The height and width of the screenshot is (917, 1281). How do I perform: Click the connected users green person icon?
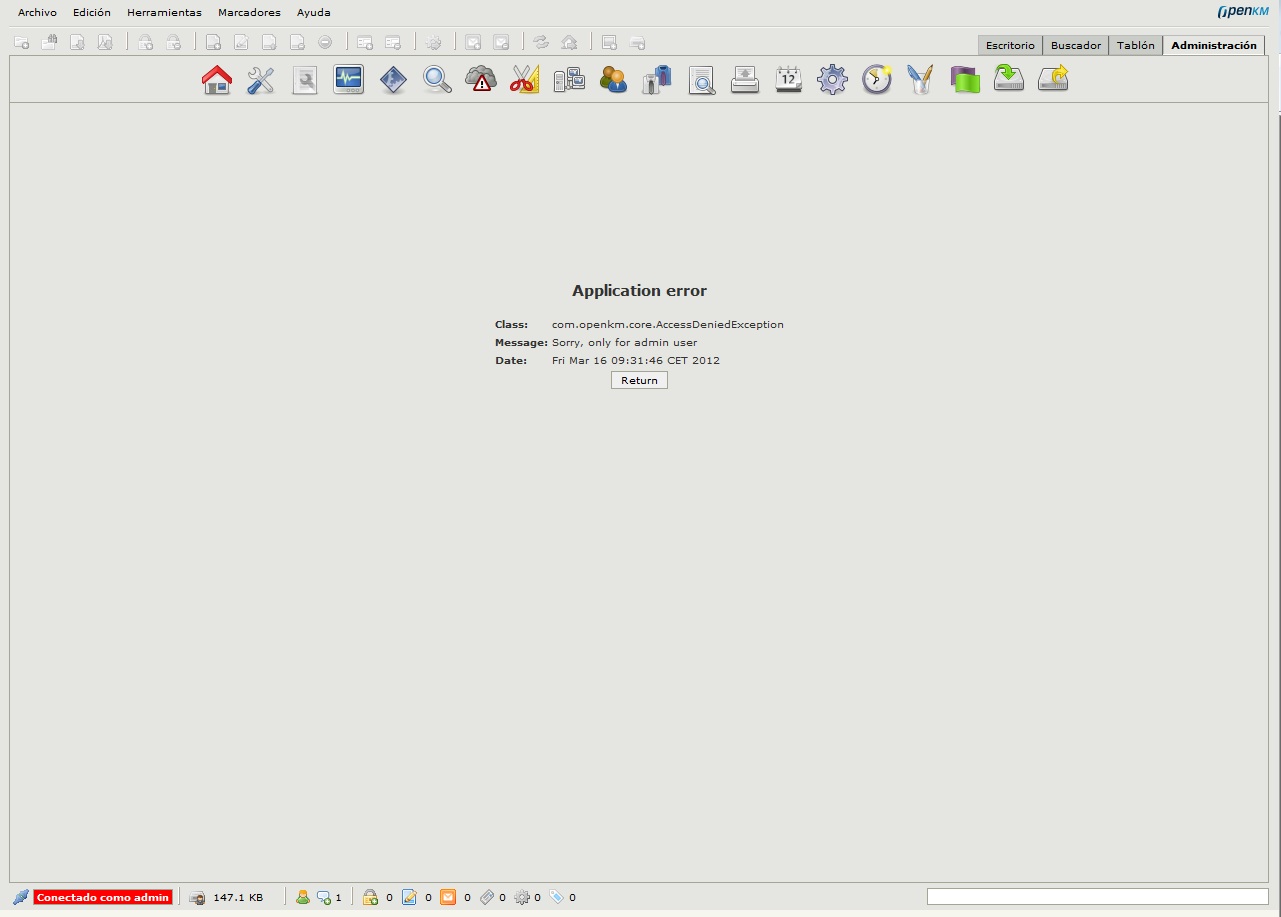click(x=303, y=897)
